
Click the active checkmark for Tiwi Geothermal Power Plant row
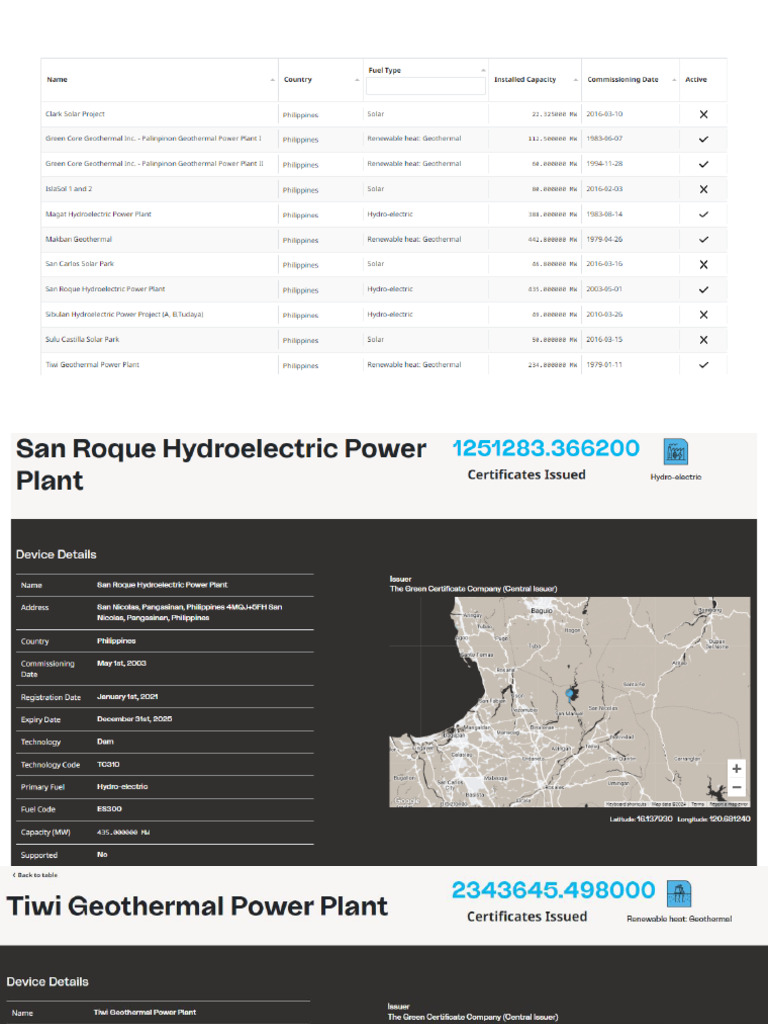click(703, 364)
